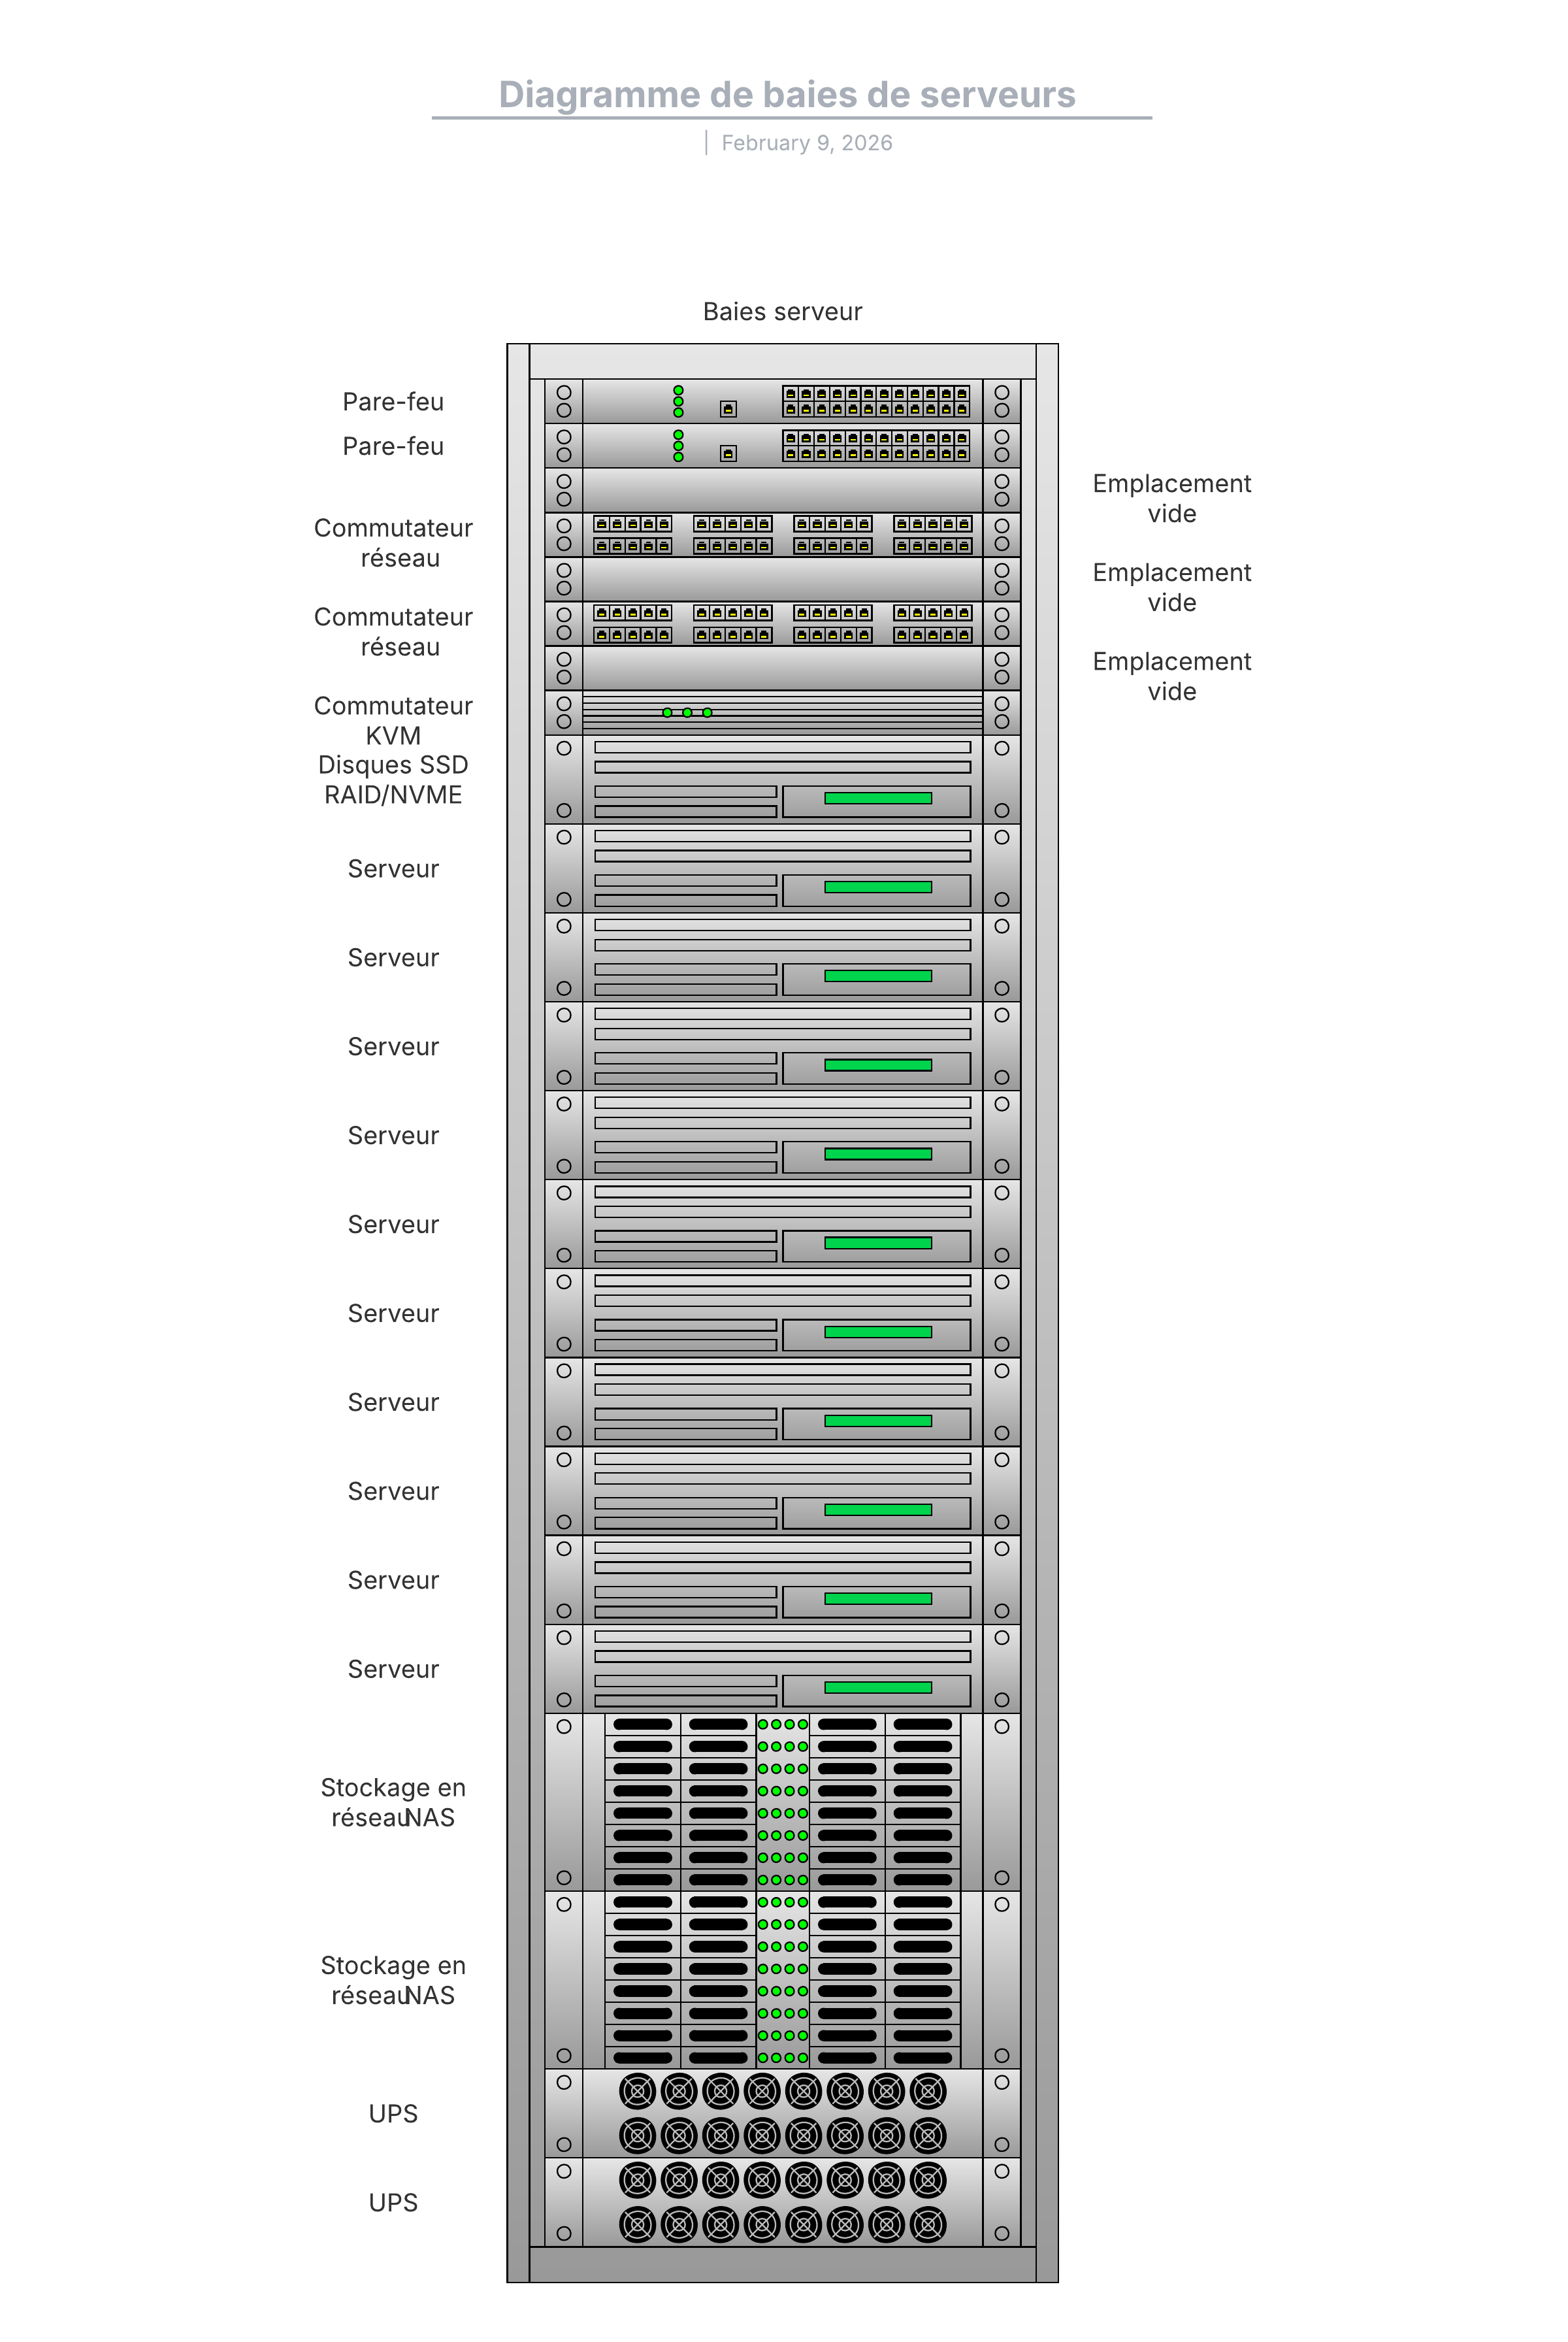
Task: Select the upper UPS unit with fans
Action: tap(782, 2113)
